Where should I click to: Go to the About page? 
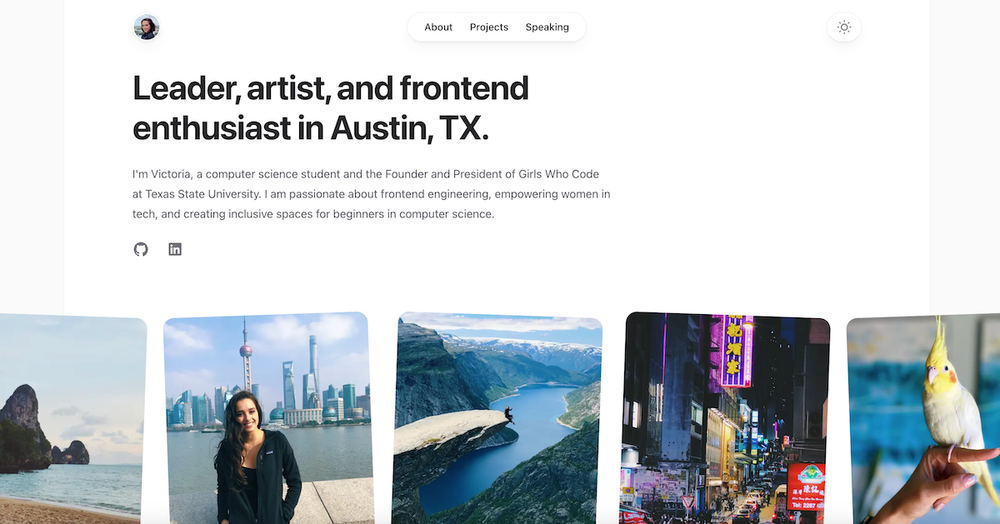click(438, 27)
